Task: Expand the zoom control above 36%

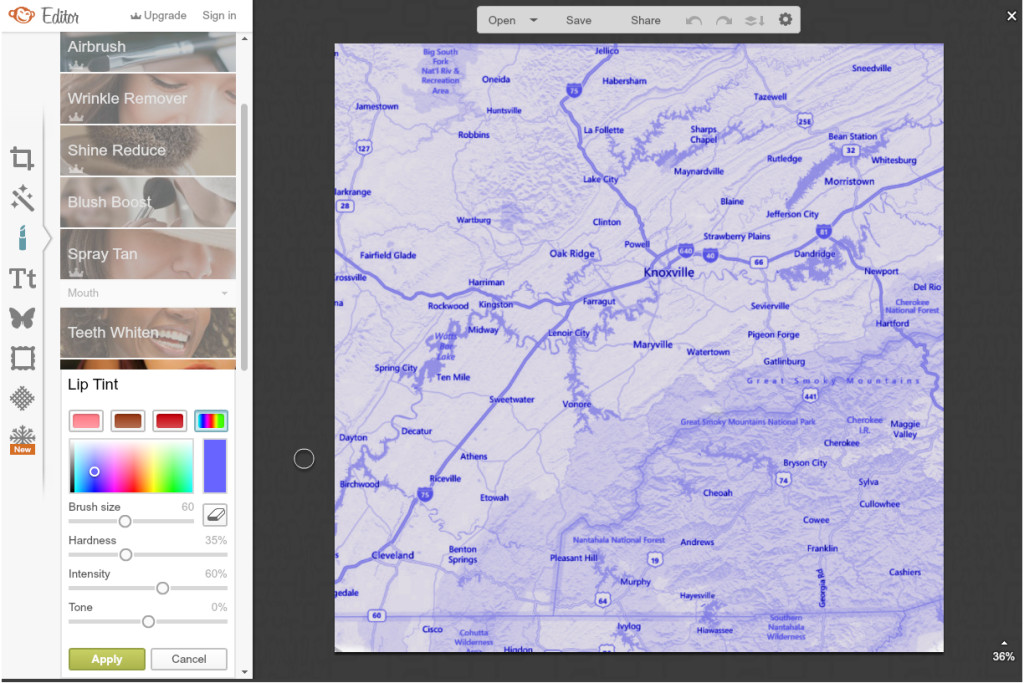Action: pos(1004,643)
